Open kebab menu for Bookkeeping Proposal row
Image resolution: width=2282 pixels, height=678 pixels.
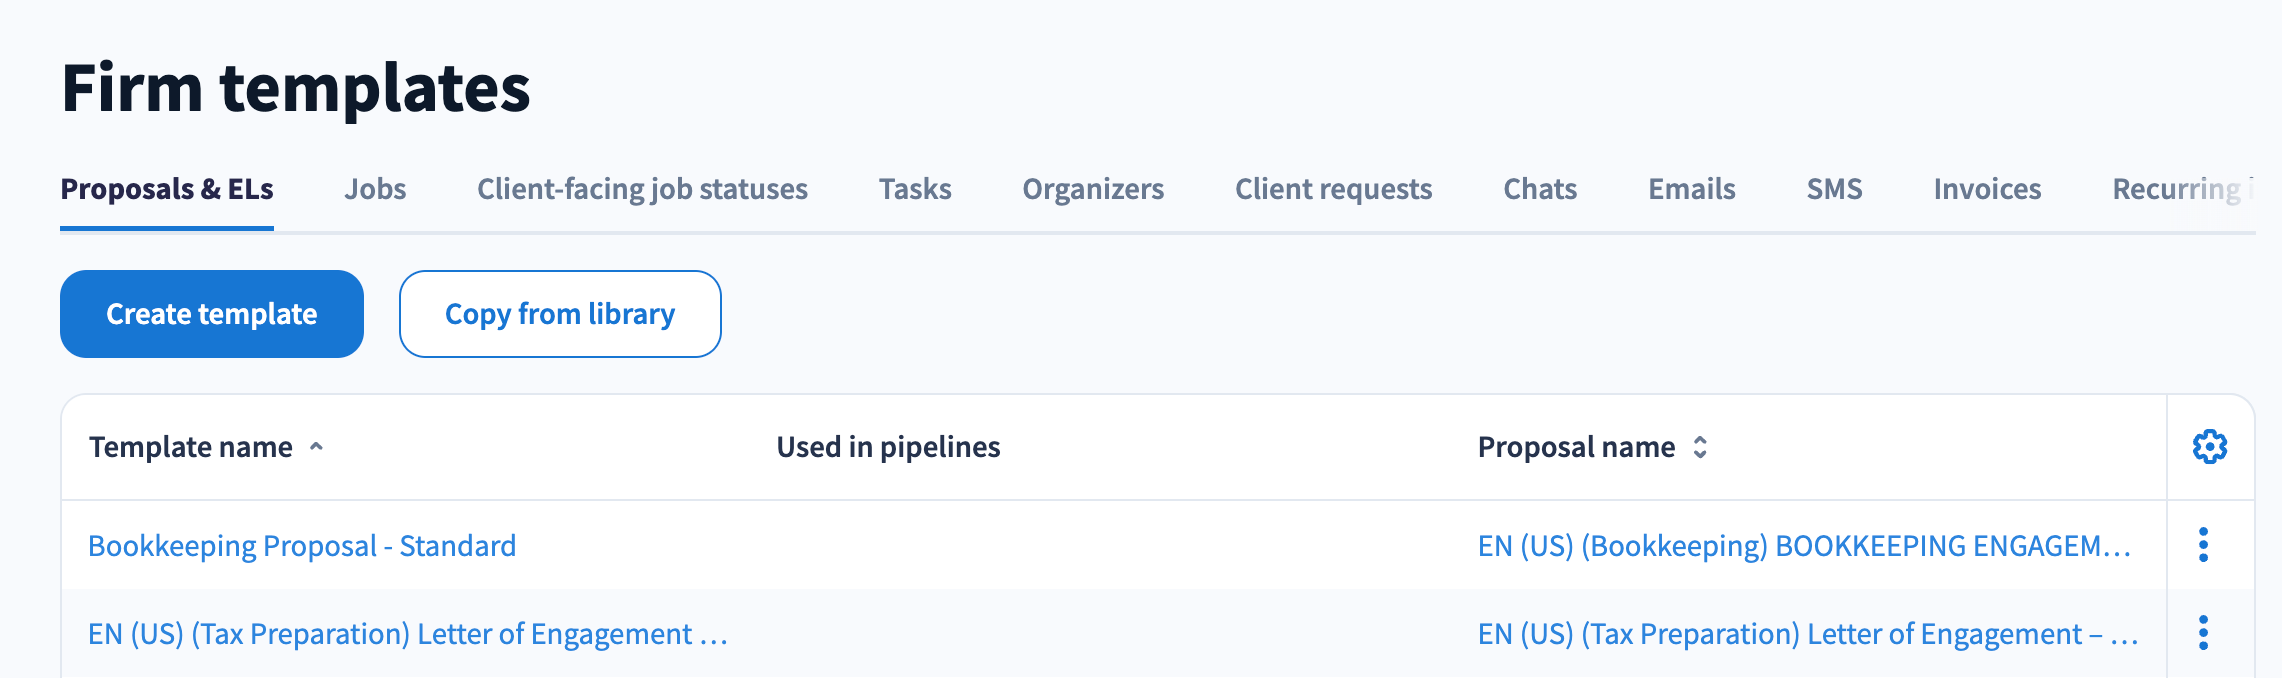pos(2203,545)
